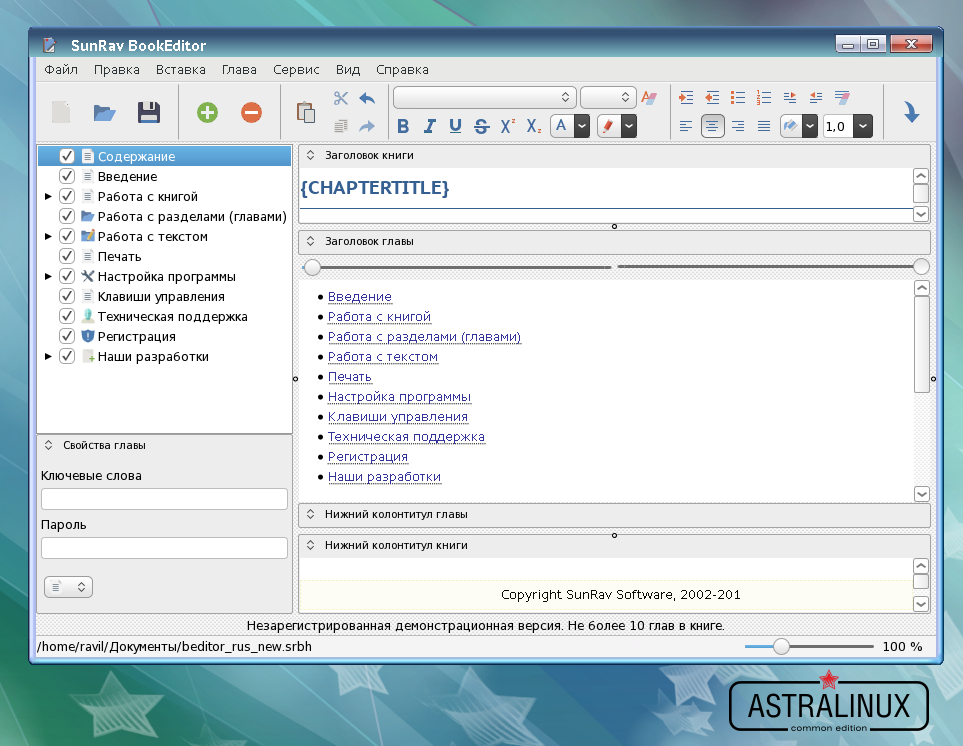The image size is (963, 746).
Task: Insert a bulleted list
Action: click(738, 98)
